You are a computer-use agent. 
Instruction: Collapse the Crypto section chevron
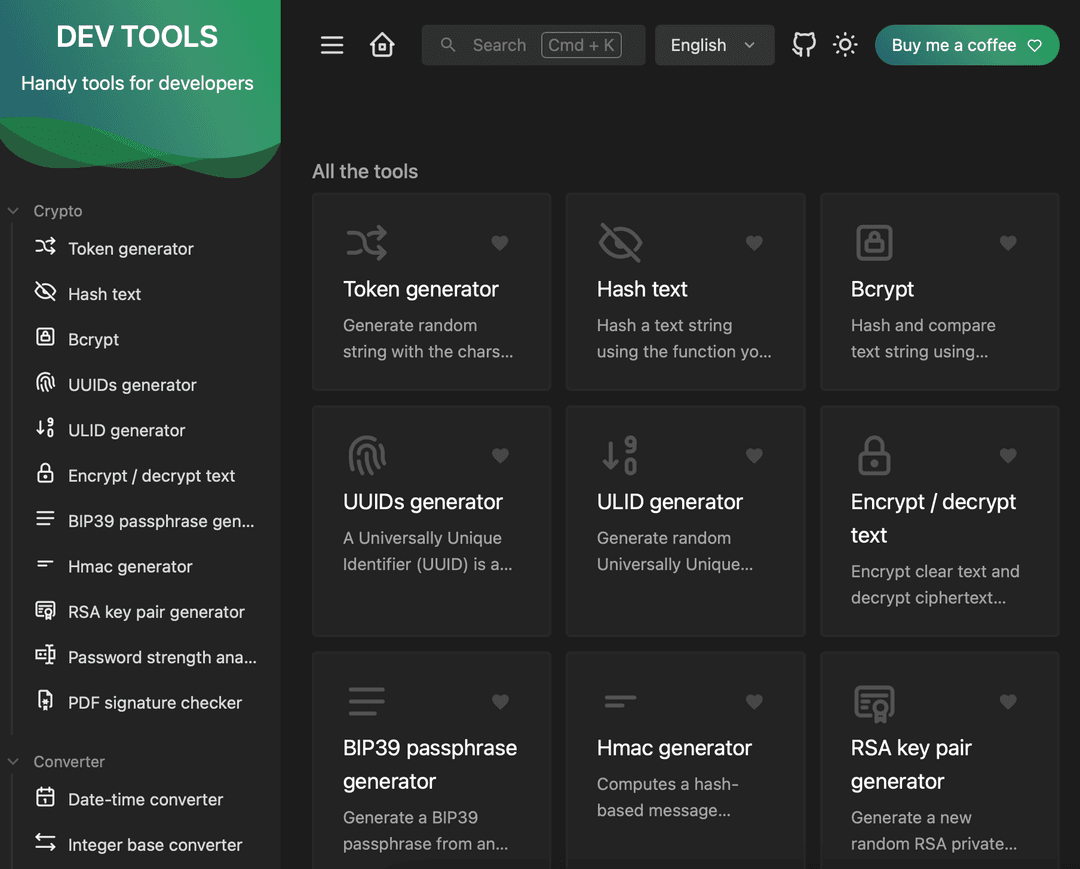click(x=13, y=211)
